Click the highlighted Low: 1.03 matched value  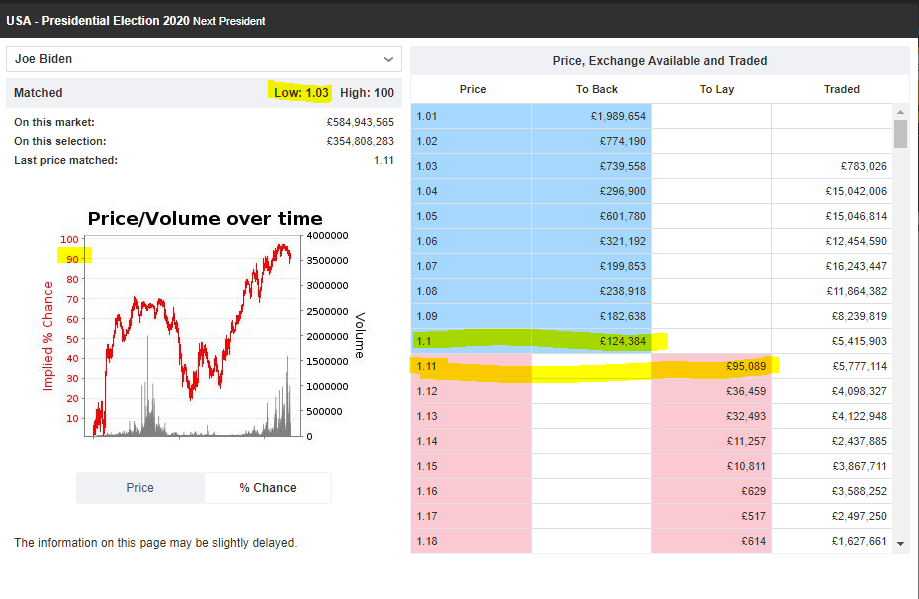[x=301, y=93]
